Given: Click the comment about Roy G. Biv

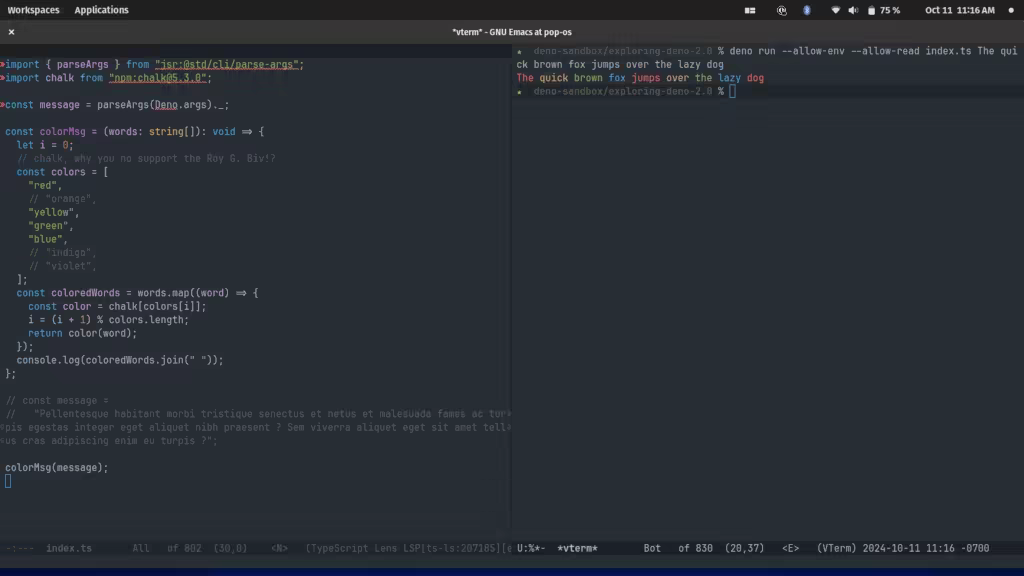Looking at the screenshot, I should click(146, 158).
